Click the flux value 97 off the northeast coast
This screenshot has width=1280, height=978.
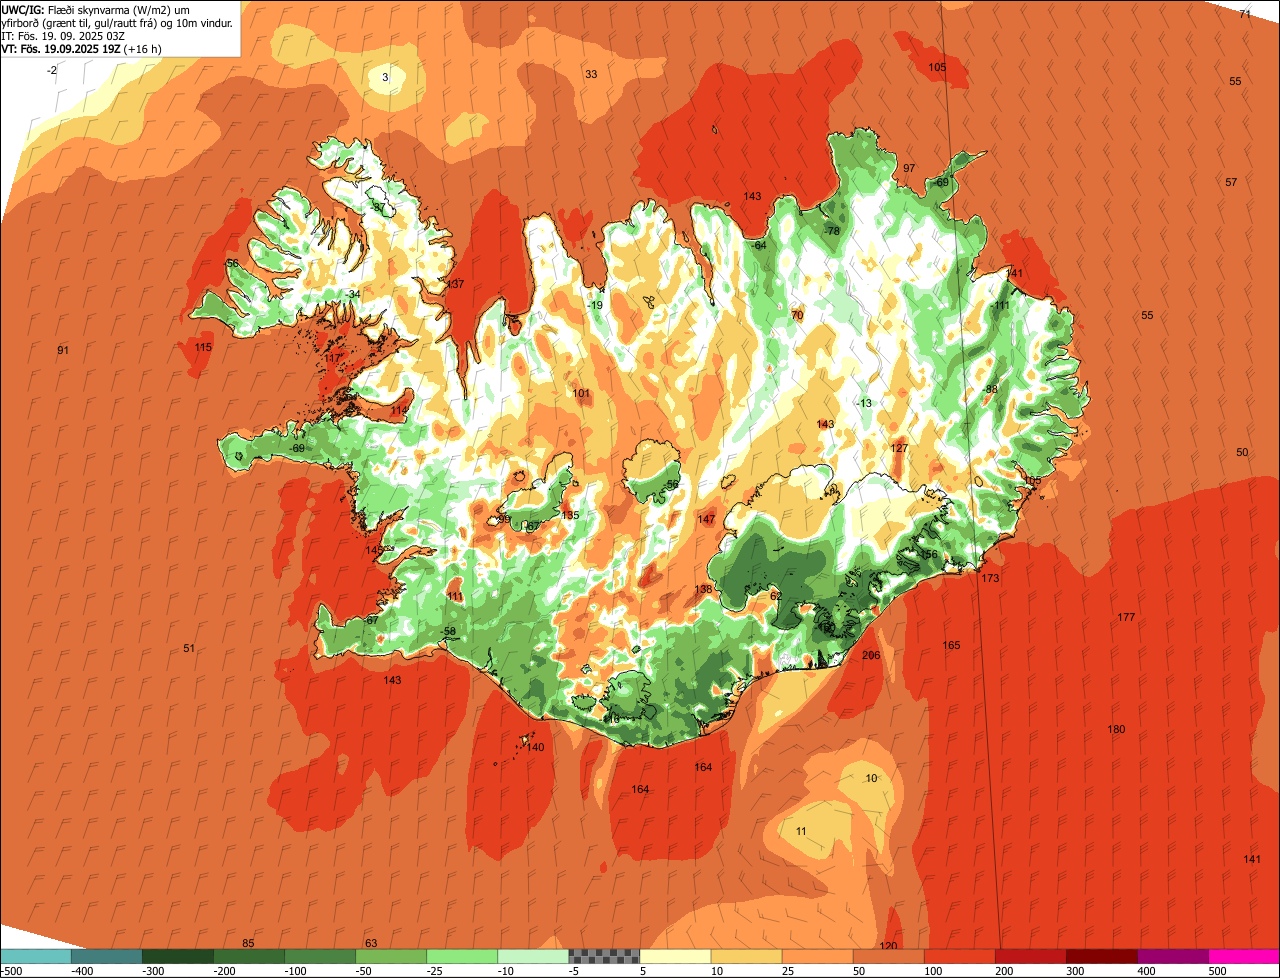pos(909,168)
